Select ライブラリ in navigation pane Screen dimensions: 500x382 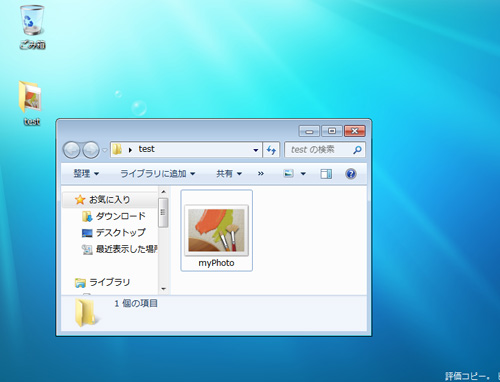pos(103,282)
